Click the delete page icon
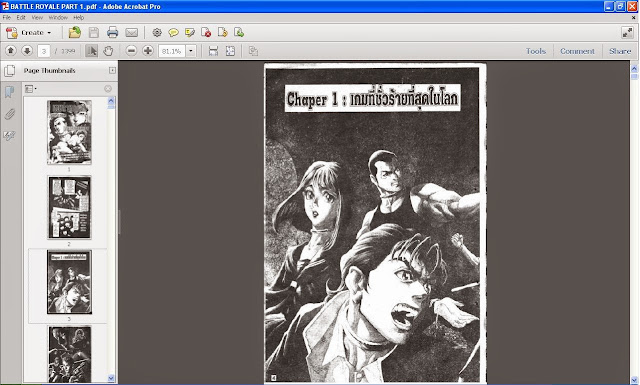Viewport: 640px width, 385px height. click(206, 32)
